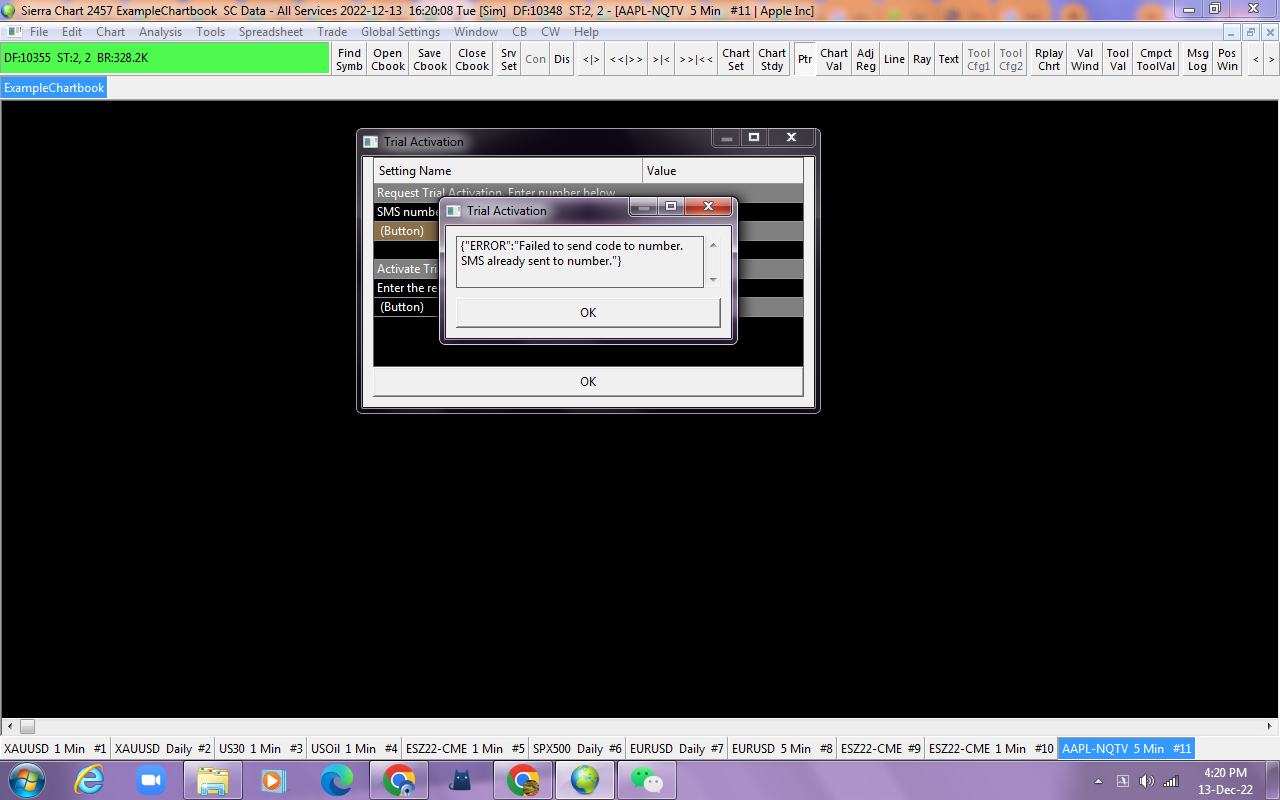
Task: Open the Val Wind values window
Action: (1085, 59)
